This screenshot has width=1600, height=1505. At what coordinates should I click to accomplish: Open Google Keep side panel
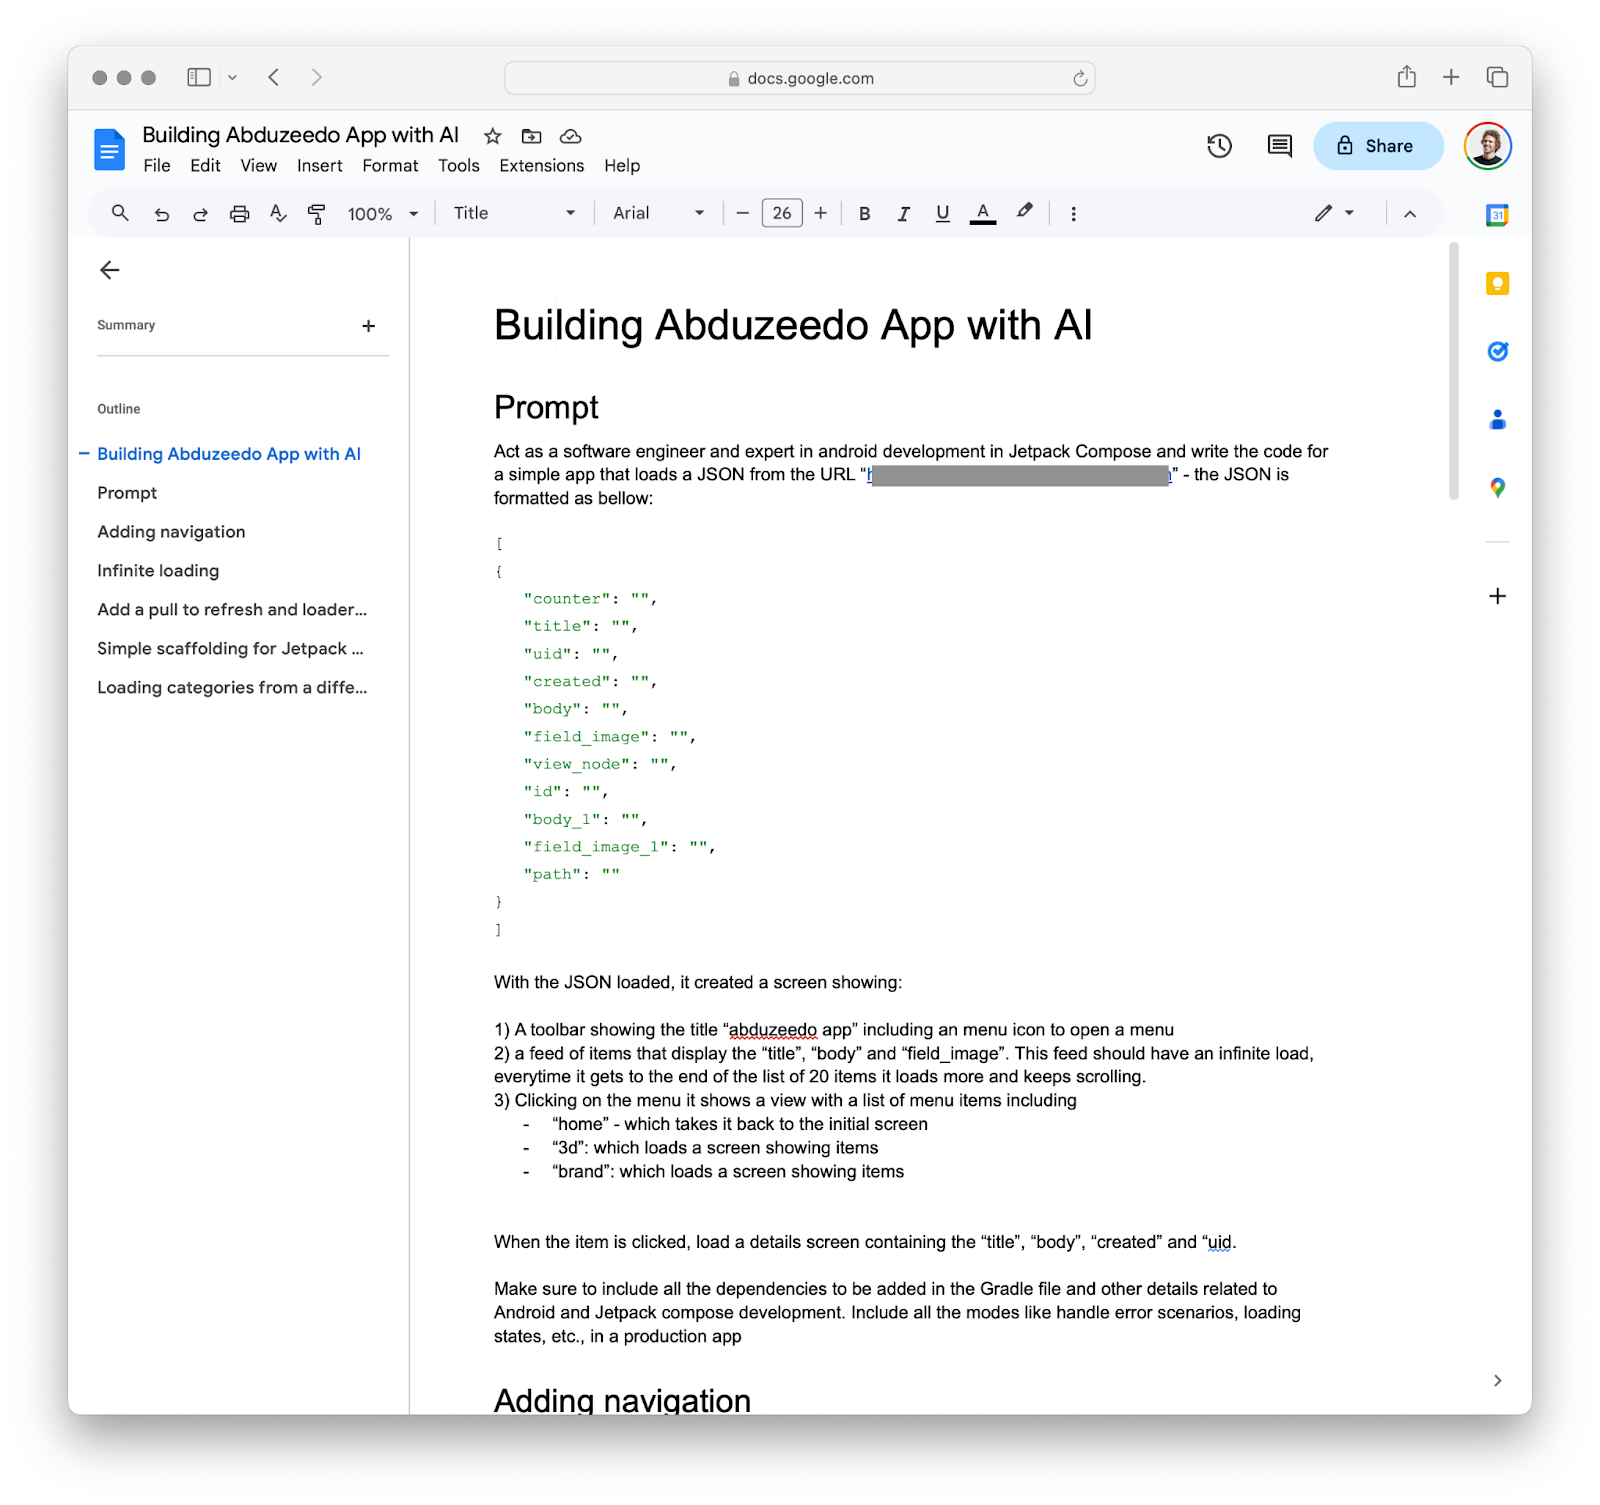1497,284
